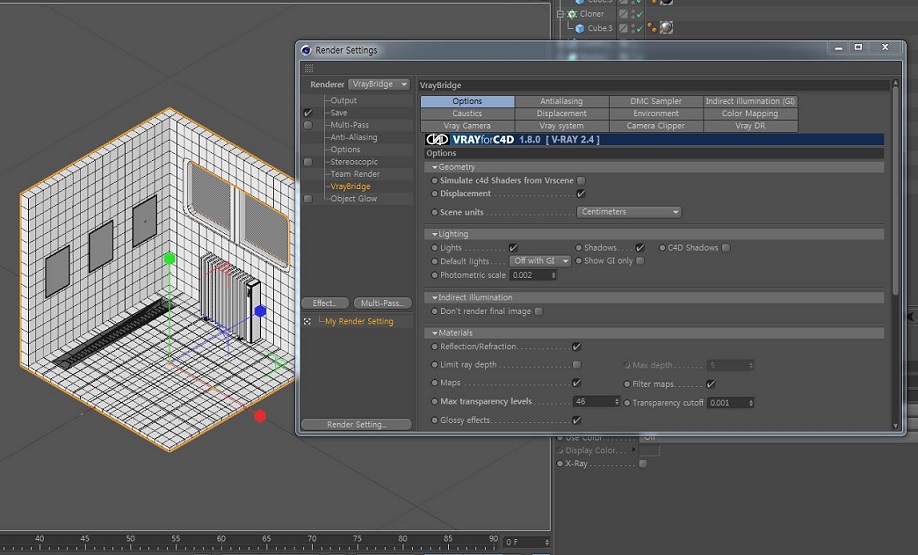Click the green Y-axis handle in the viewport
918x555 pixels.
169,258
